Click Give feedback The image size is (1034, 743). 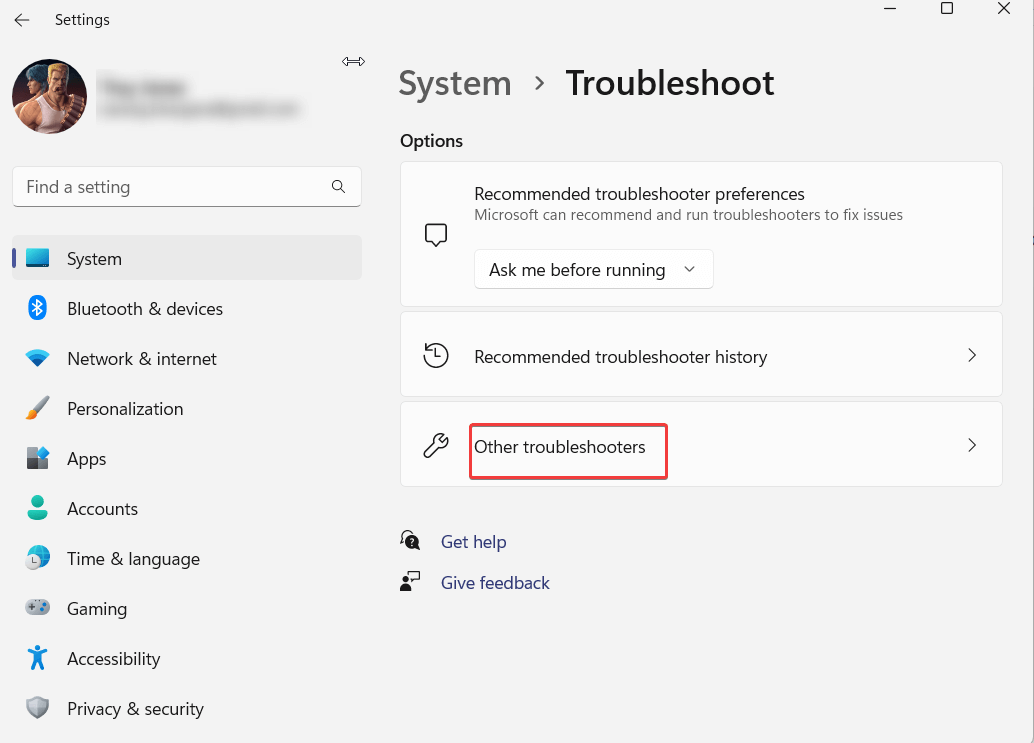coord(495,582)
